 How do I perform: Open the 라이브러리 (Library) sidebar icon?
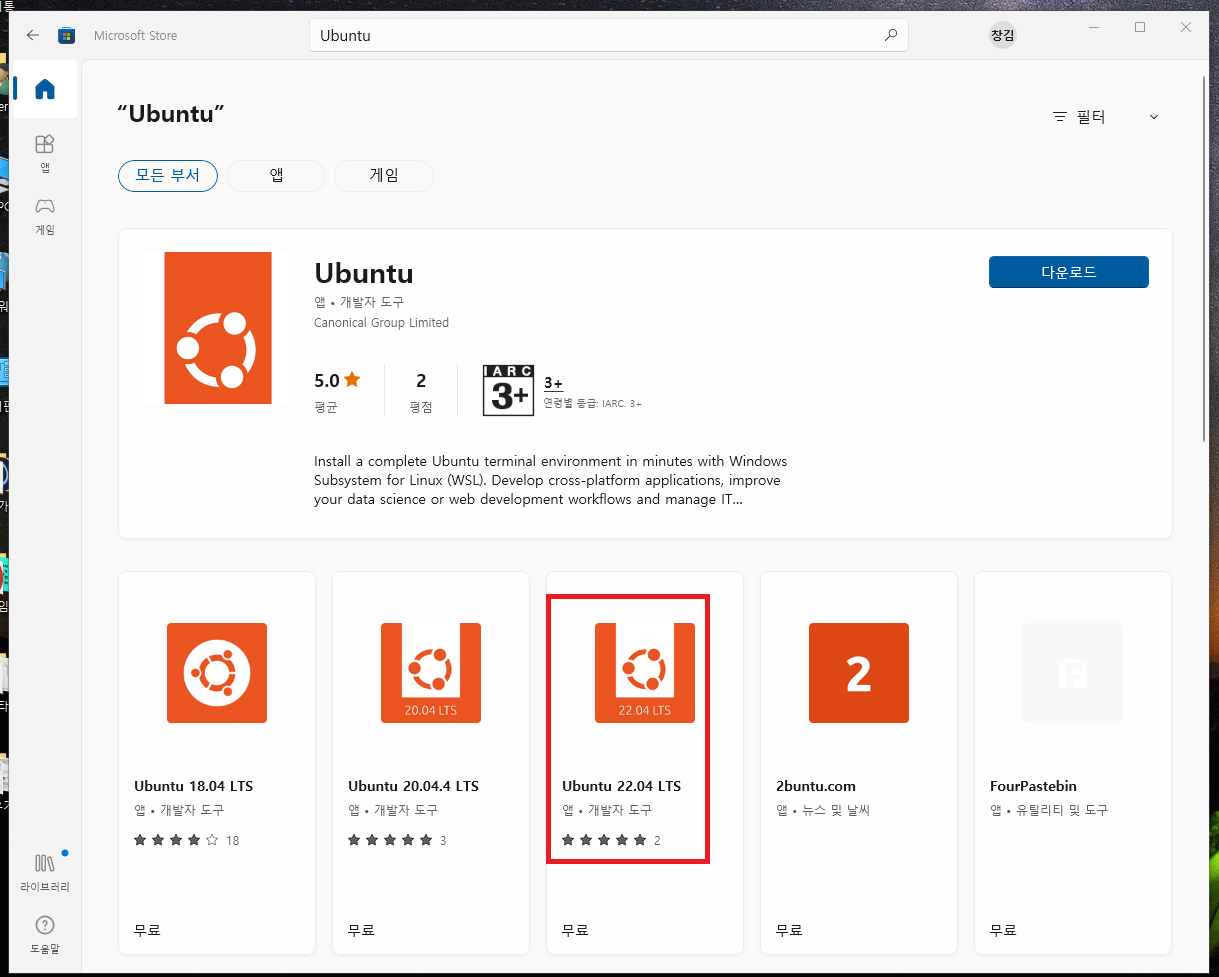coord(45,872)
